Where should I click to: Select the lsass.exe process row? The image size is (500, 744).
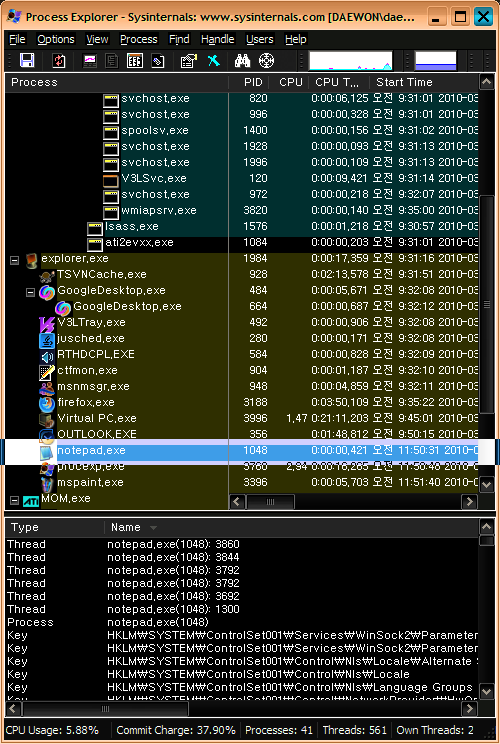pyautogui.click(x=242, y=226)
